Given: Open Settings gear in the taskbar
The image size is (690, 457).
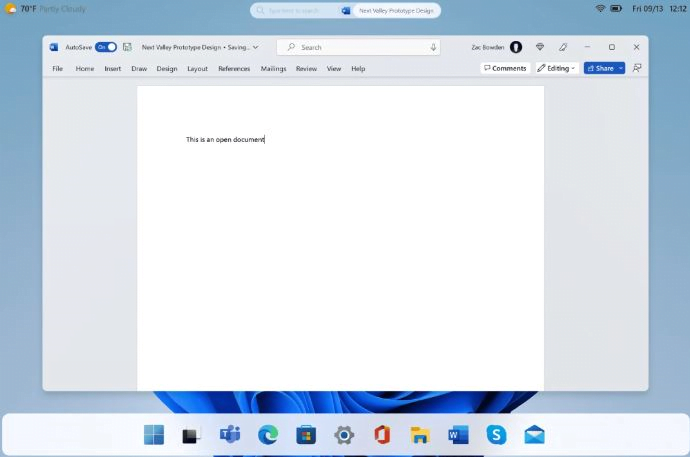Looking at the screenshot, I should pos(344,435).
